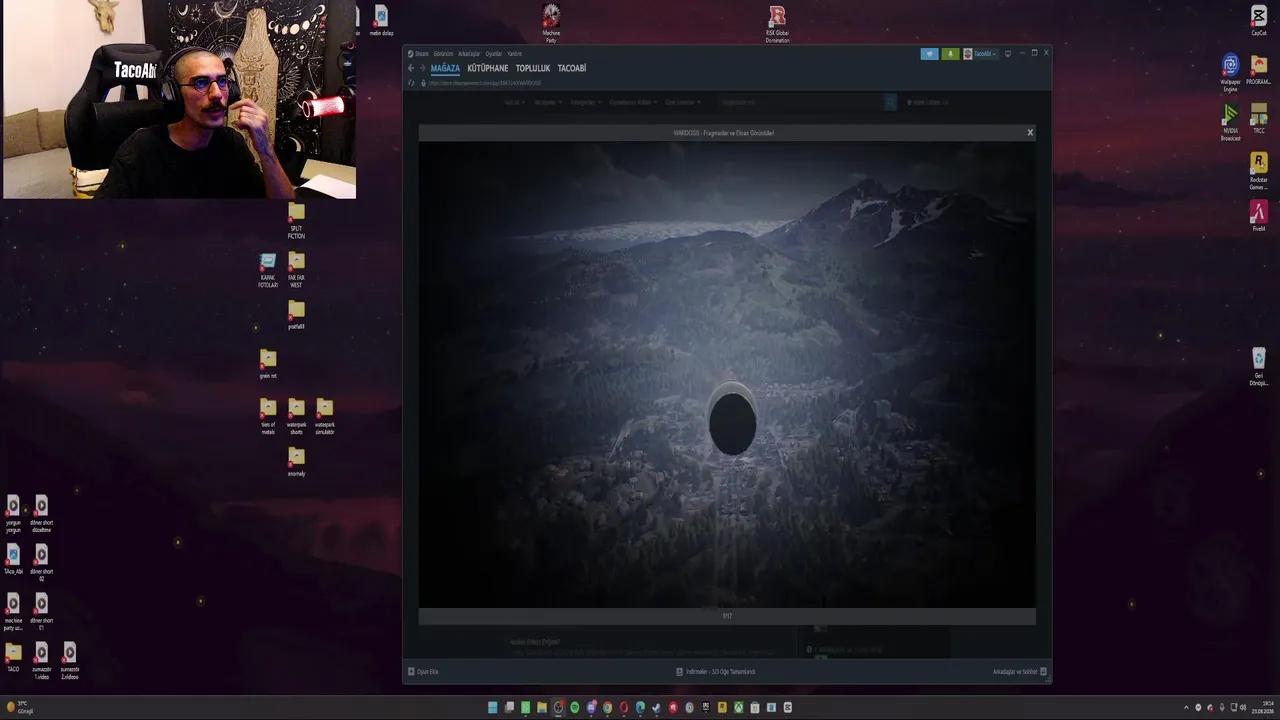Click the Steam store search field
The width and height of the screenshot is (1280, 720).
coord(800,102)
